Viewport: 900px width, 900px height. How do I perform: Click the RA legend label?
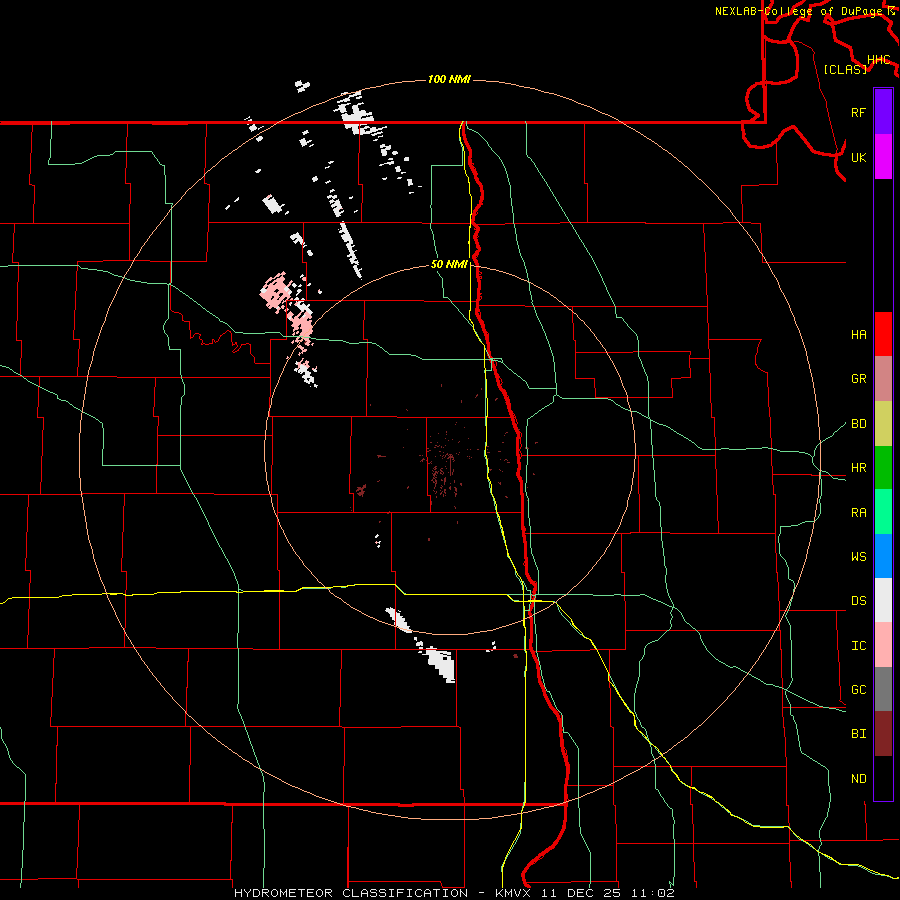coord(858,513)
